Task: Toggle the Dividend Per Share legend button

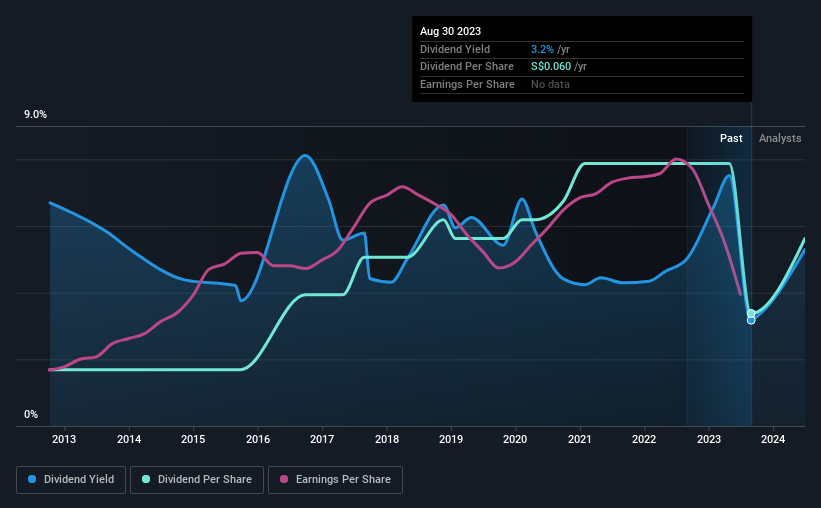Action: 197,480
